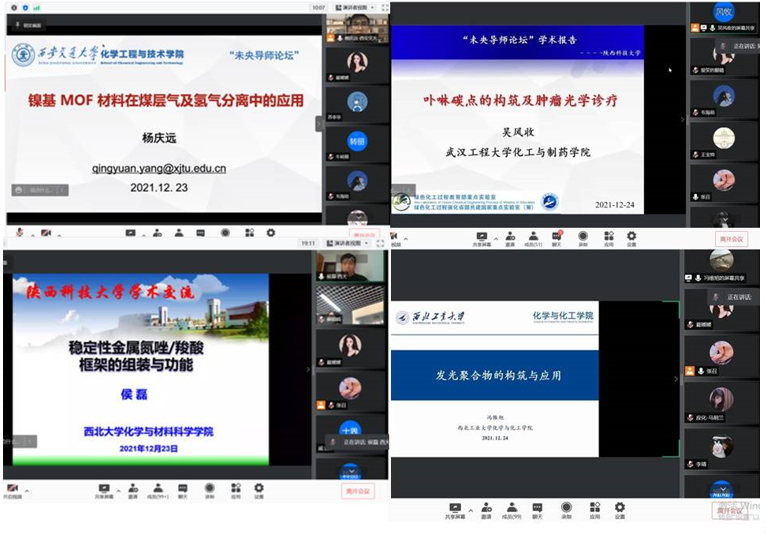Turn on camera in top-left meeting toolbar
The width and height of the screenshot is (766, 534).
click(46, 233)
